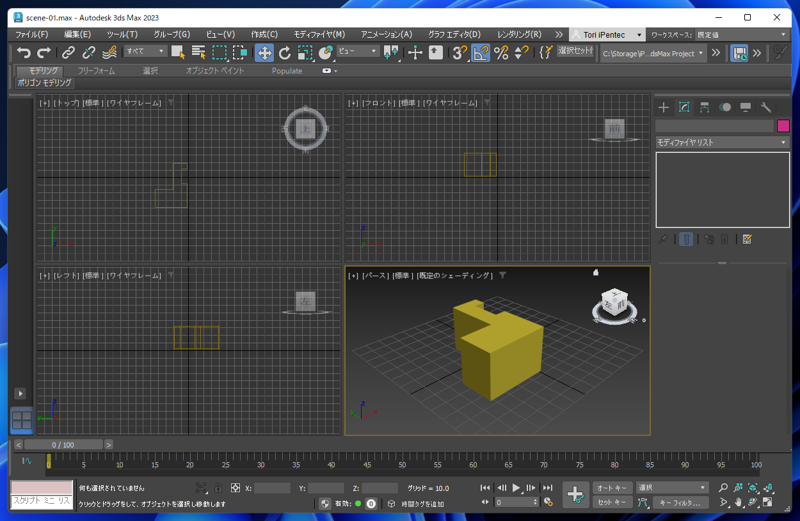800x521 pixels.
Task: Click the Undo arrow icon
Action: pos(23,53)
